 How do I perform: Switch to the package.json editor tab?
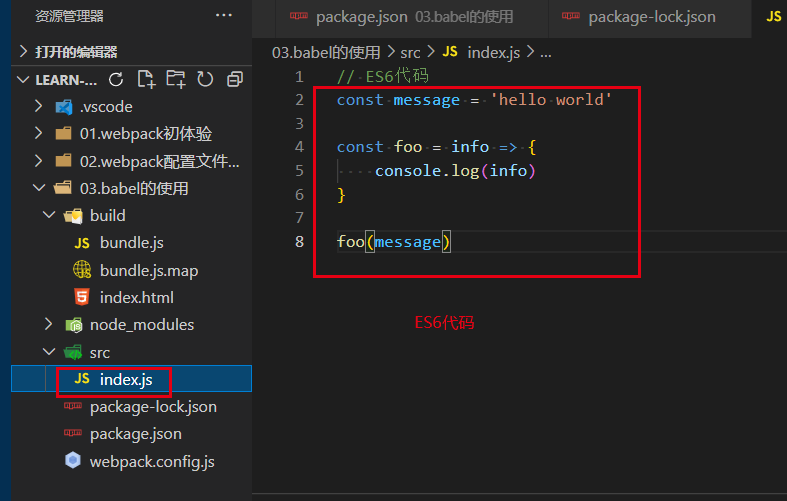(402, 17)
